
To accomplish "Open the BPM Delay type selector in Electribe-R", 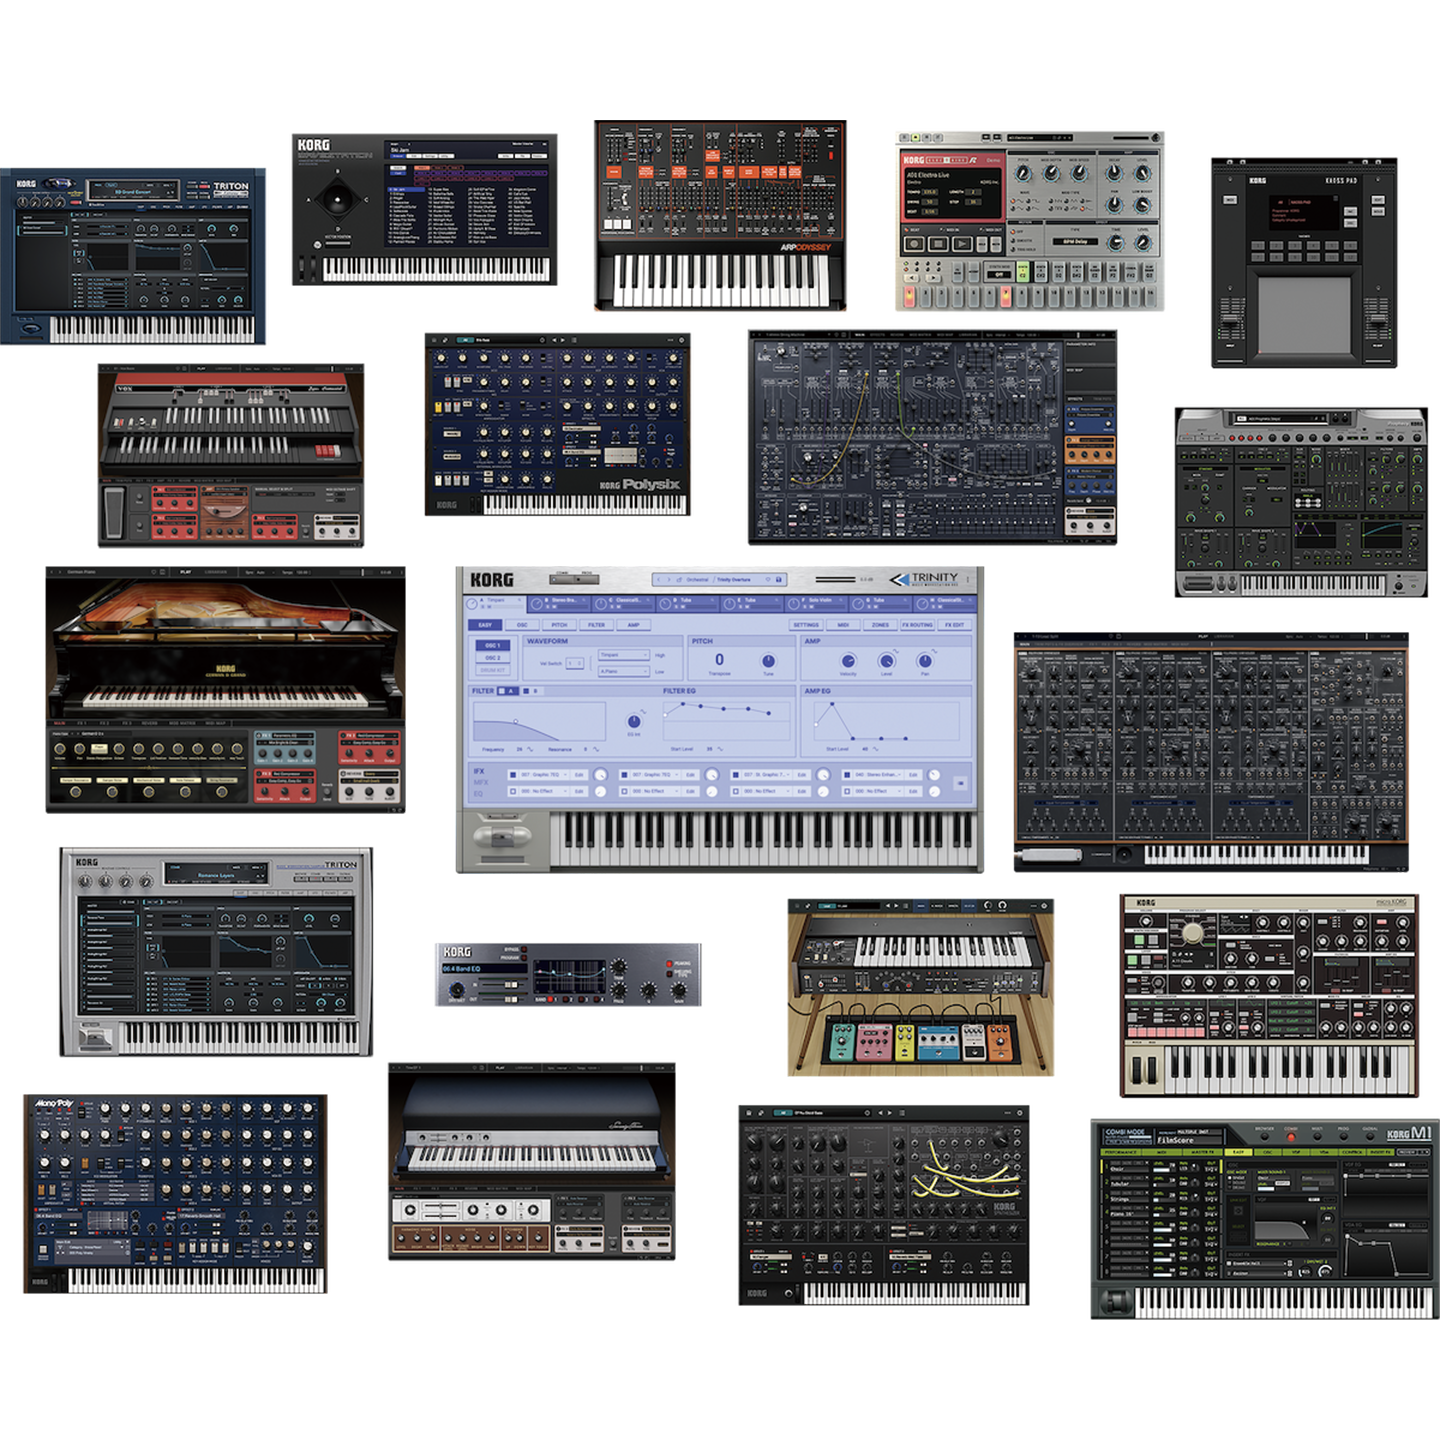I will pos(1075,241).
